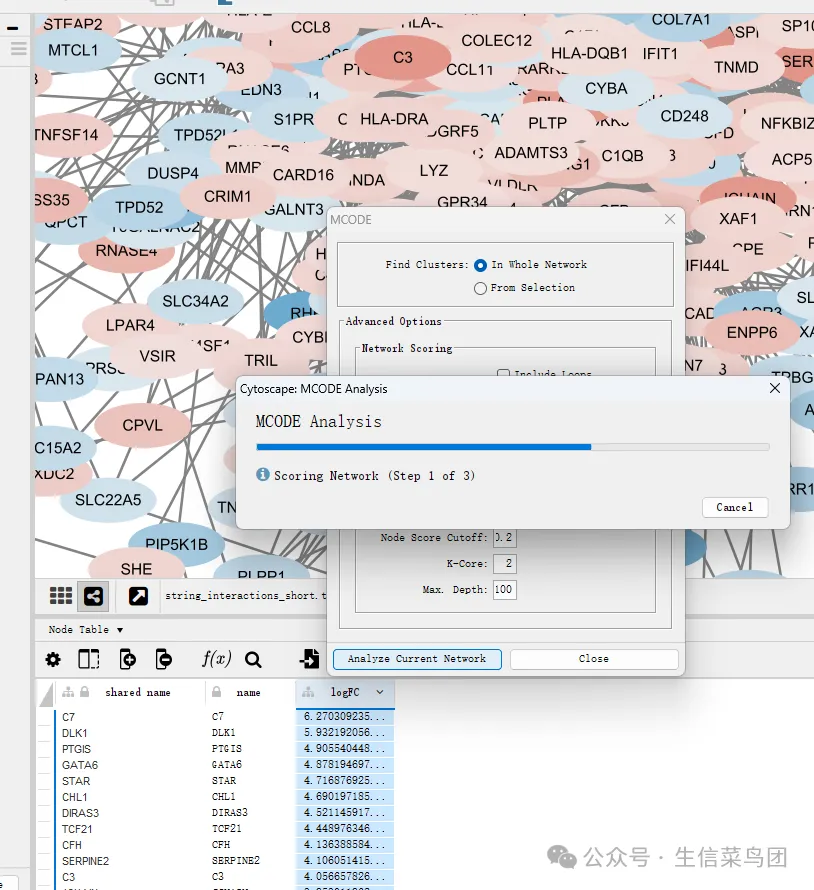Click the Analyze Current Network button
Viewport: 814px width, 890px height.
coord(417,659)
